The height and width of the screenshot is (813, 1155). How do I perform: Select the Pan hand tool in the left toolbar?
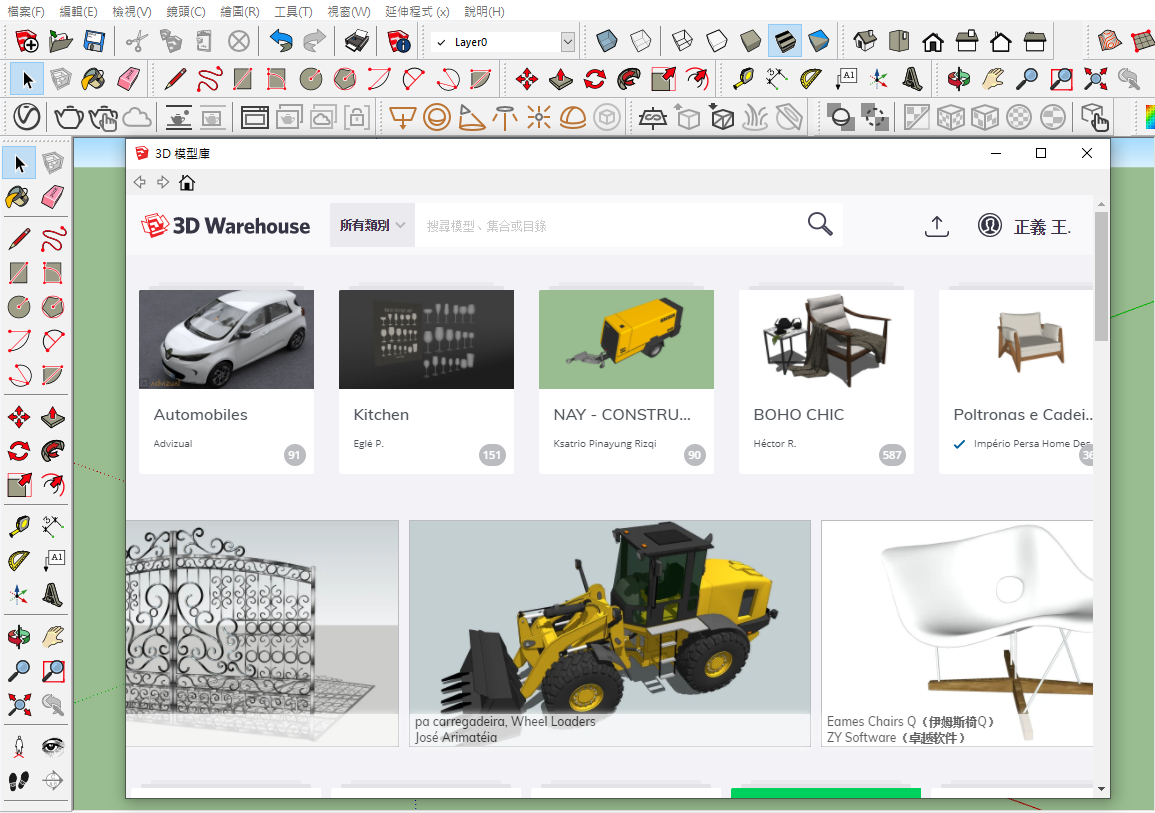(x=52, y=636)
